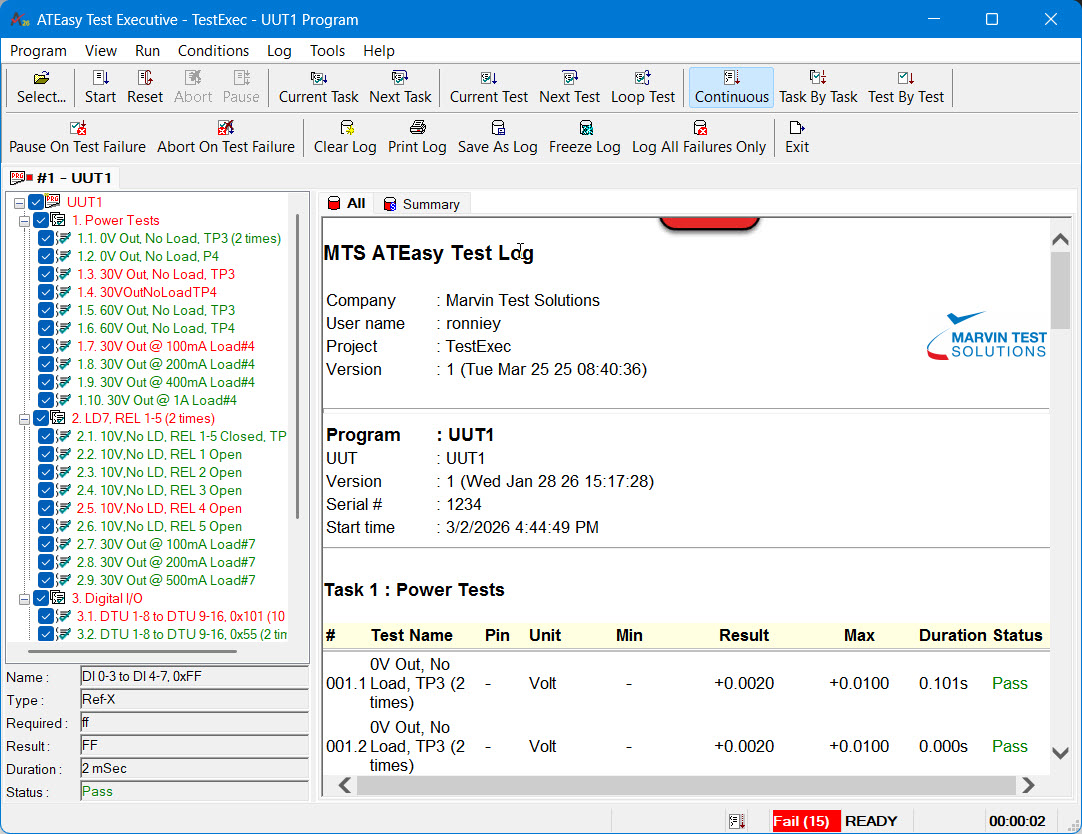Collapse the 3. Digital I/O task node
This screenshot has width=1082, height=834.
(24, 599)
